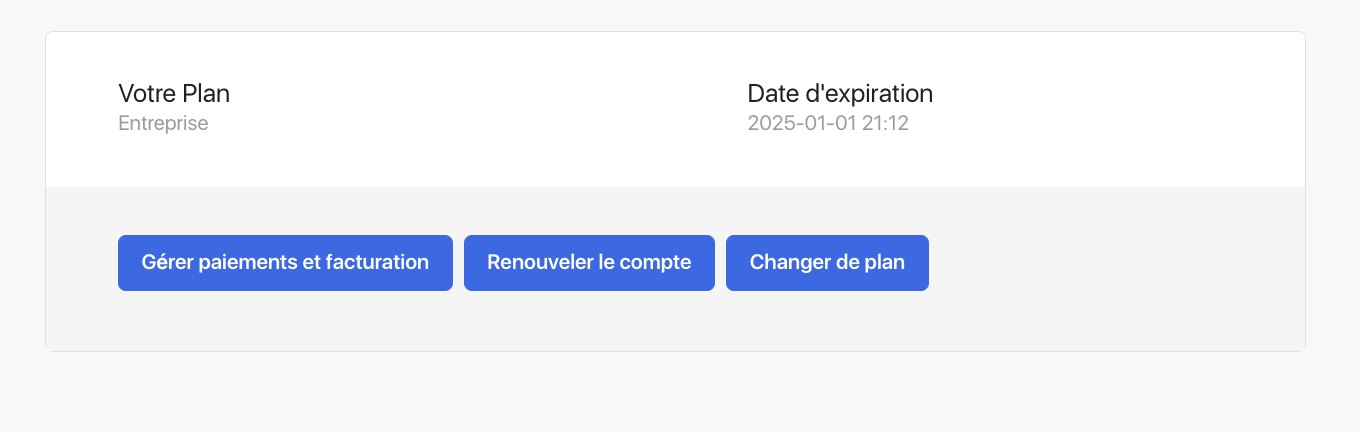Click the time 21:12 in the expiration text

tap(887, 124)
